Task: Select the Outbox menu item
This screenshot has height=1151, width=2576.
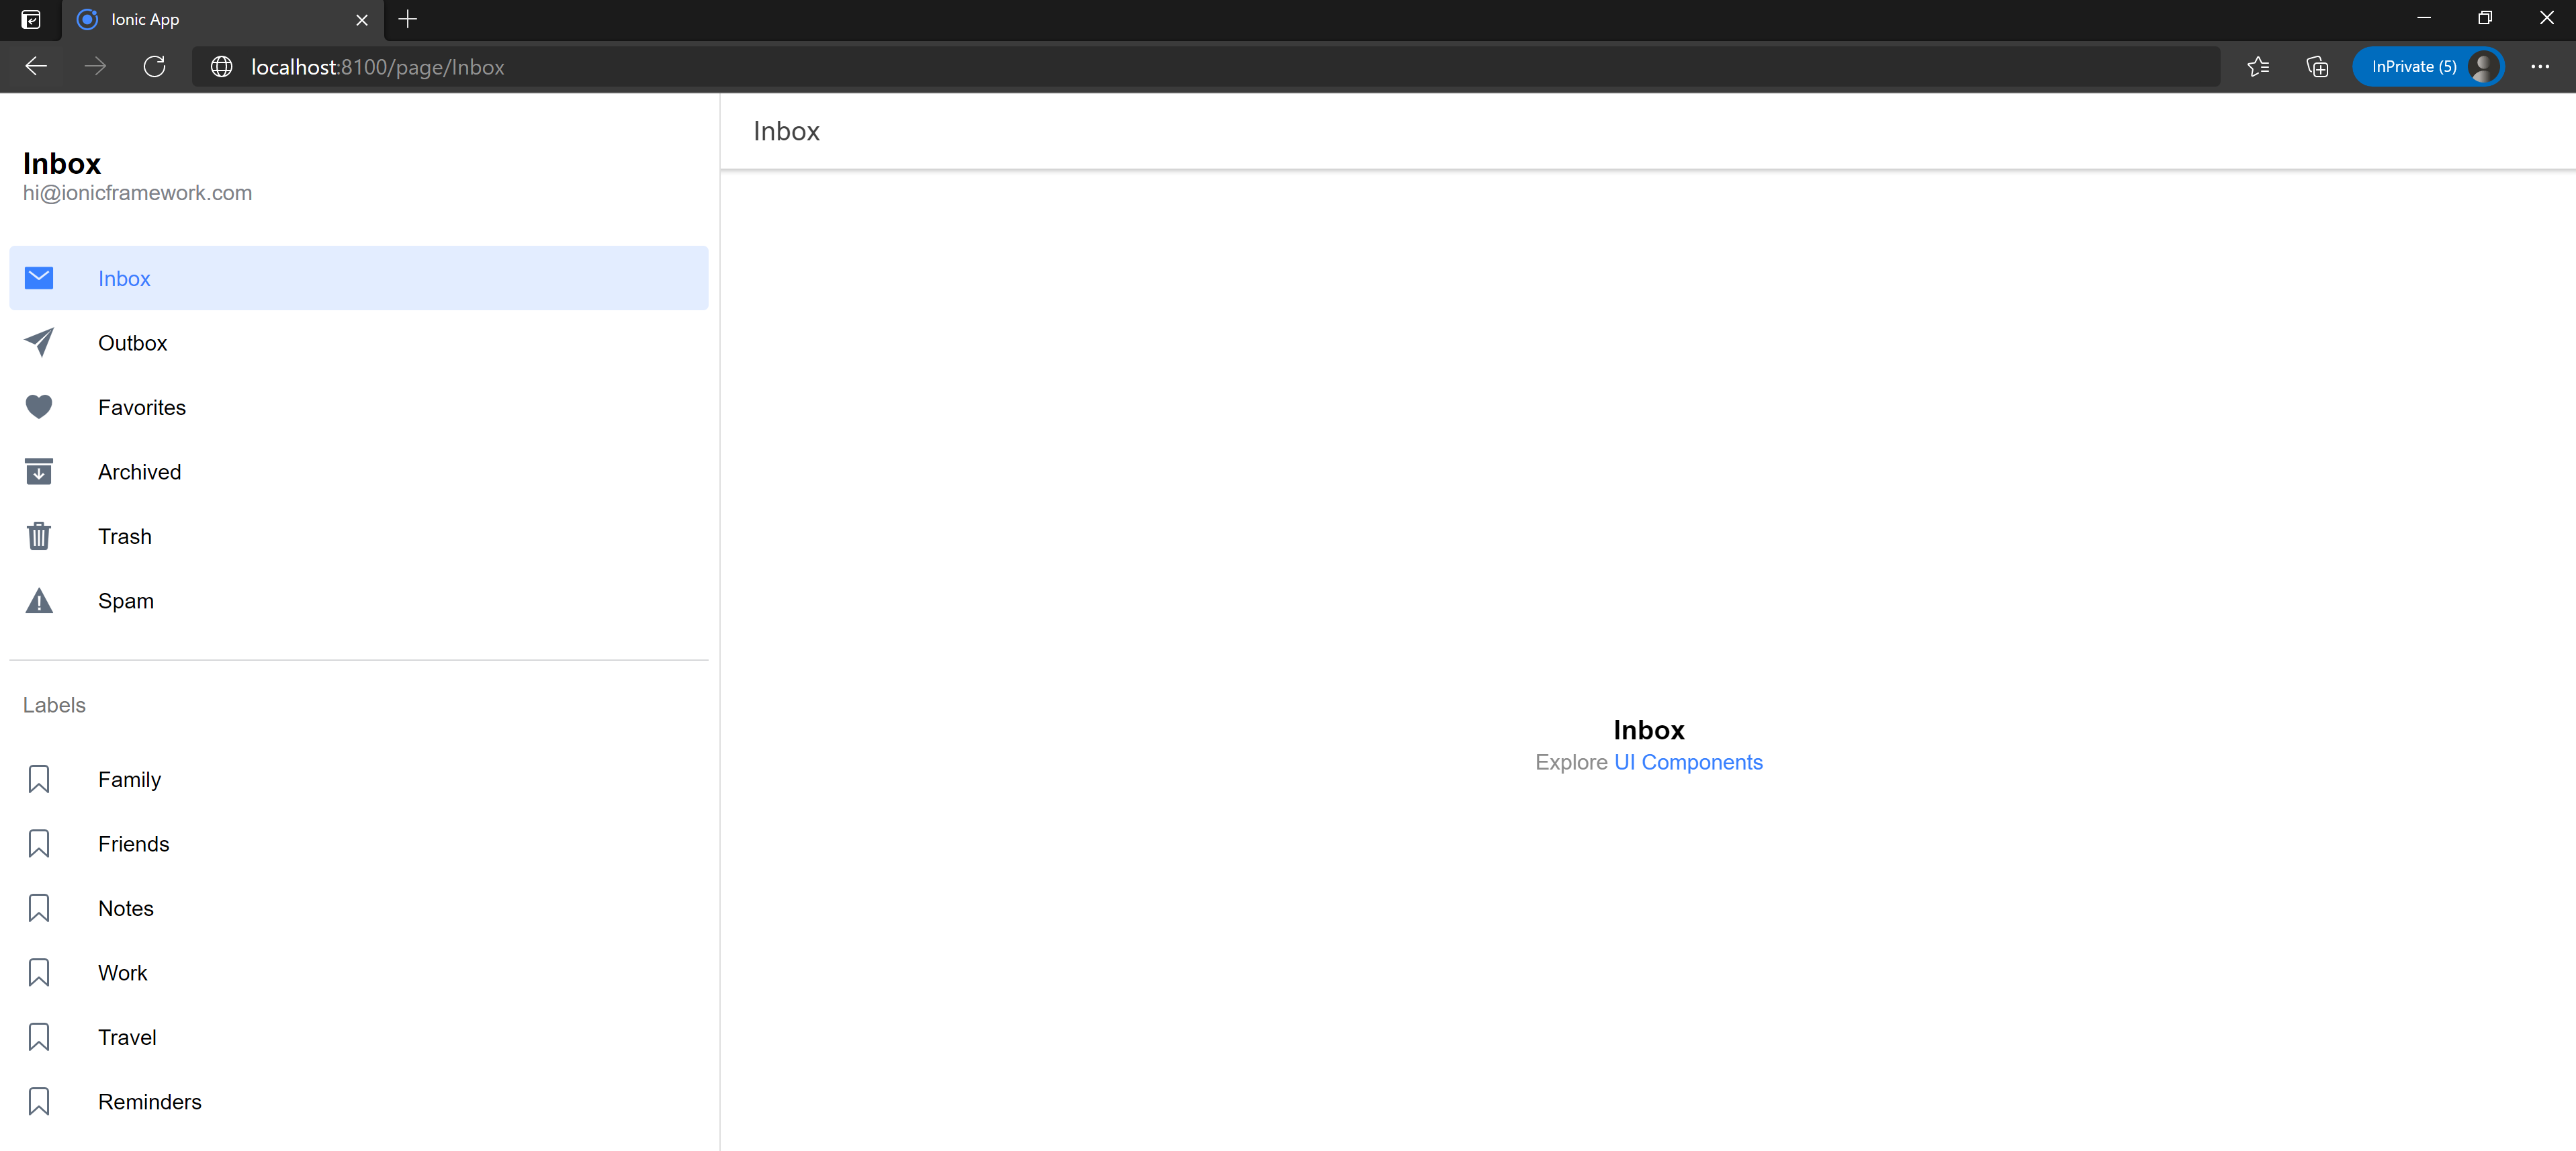Action: coord(133,343)
